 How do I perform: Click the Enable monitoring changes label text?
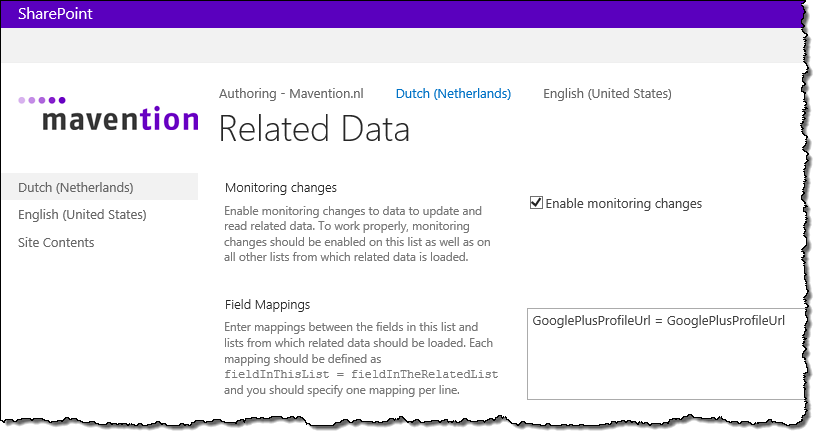[x=624, y=204]
